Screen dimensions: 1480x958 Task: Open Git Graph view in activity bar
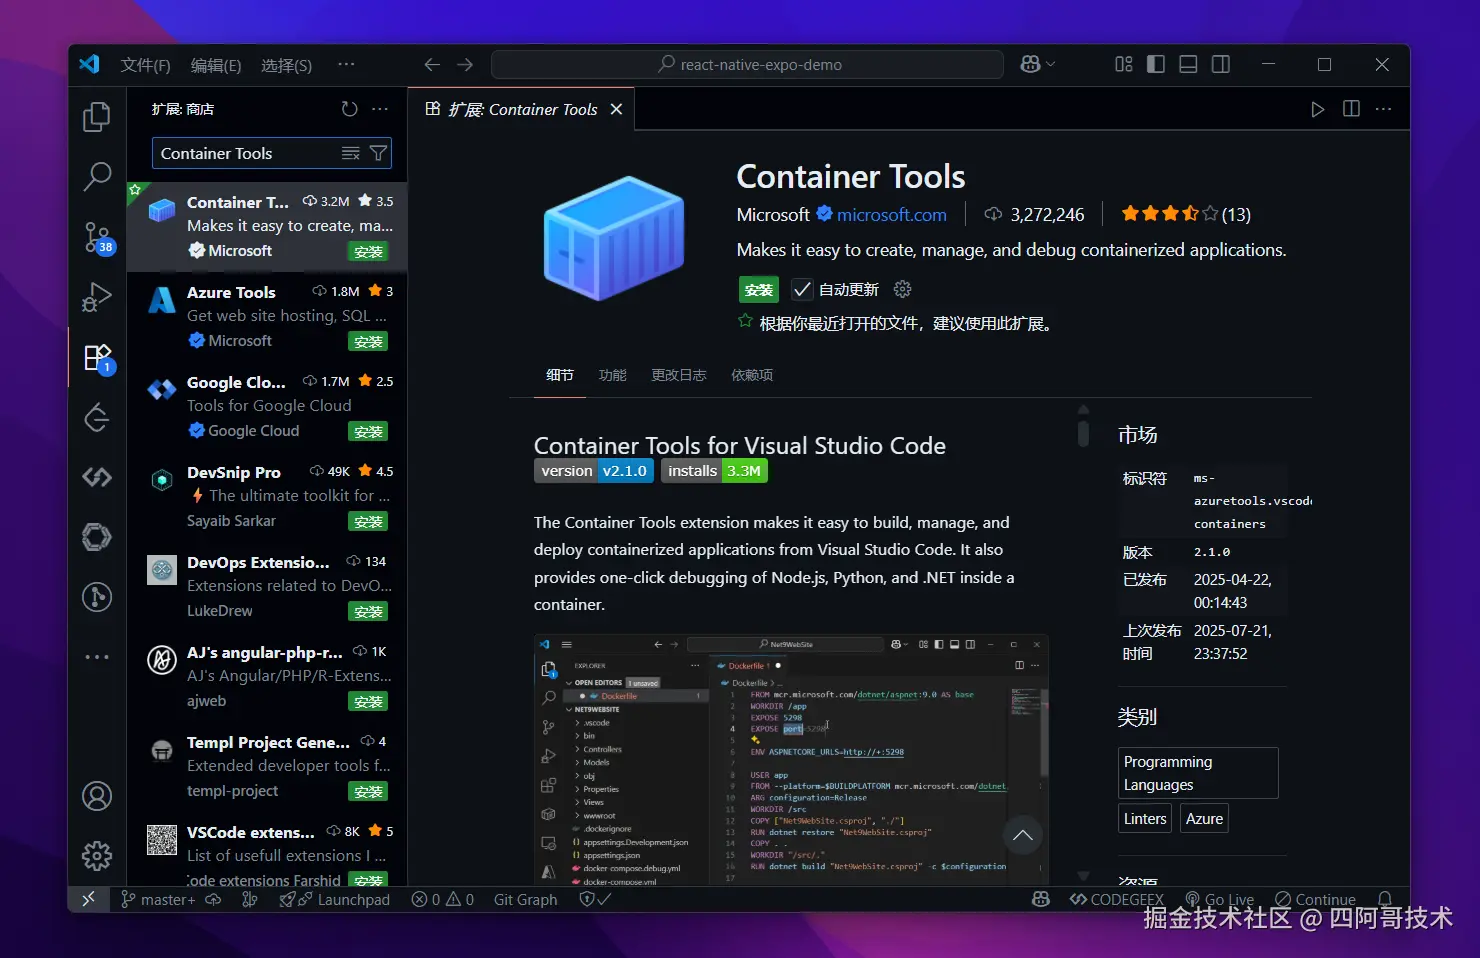97,597
